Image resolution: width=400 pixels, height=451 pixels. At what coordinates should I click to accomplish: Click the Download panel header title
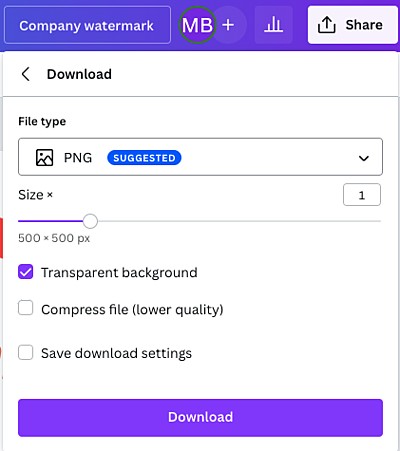pyautogui.click(x=79, y=74)
